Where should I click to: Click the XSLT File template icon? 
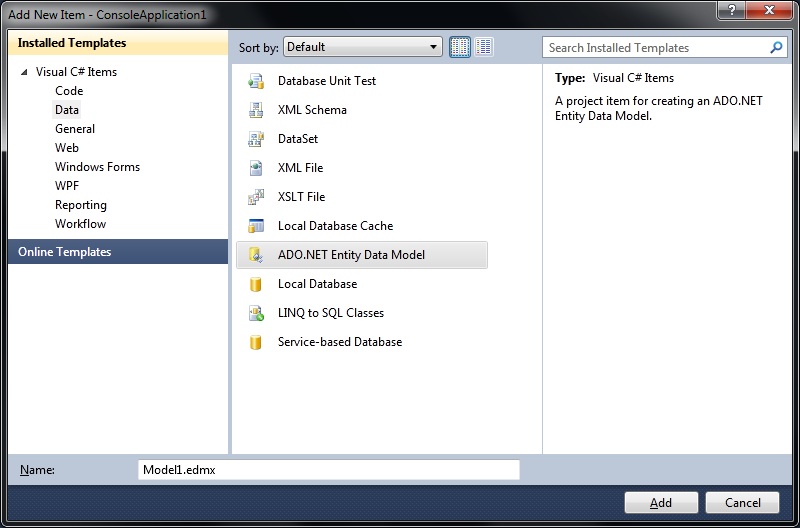(x=256, y=197)
